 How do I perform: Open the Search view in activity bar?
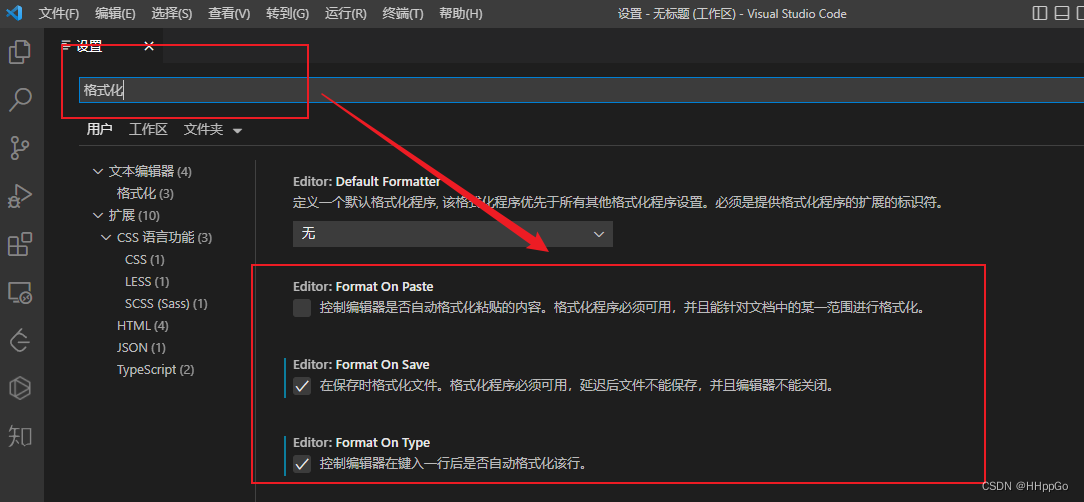[x=19, y=100]
